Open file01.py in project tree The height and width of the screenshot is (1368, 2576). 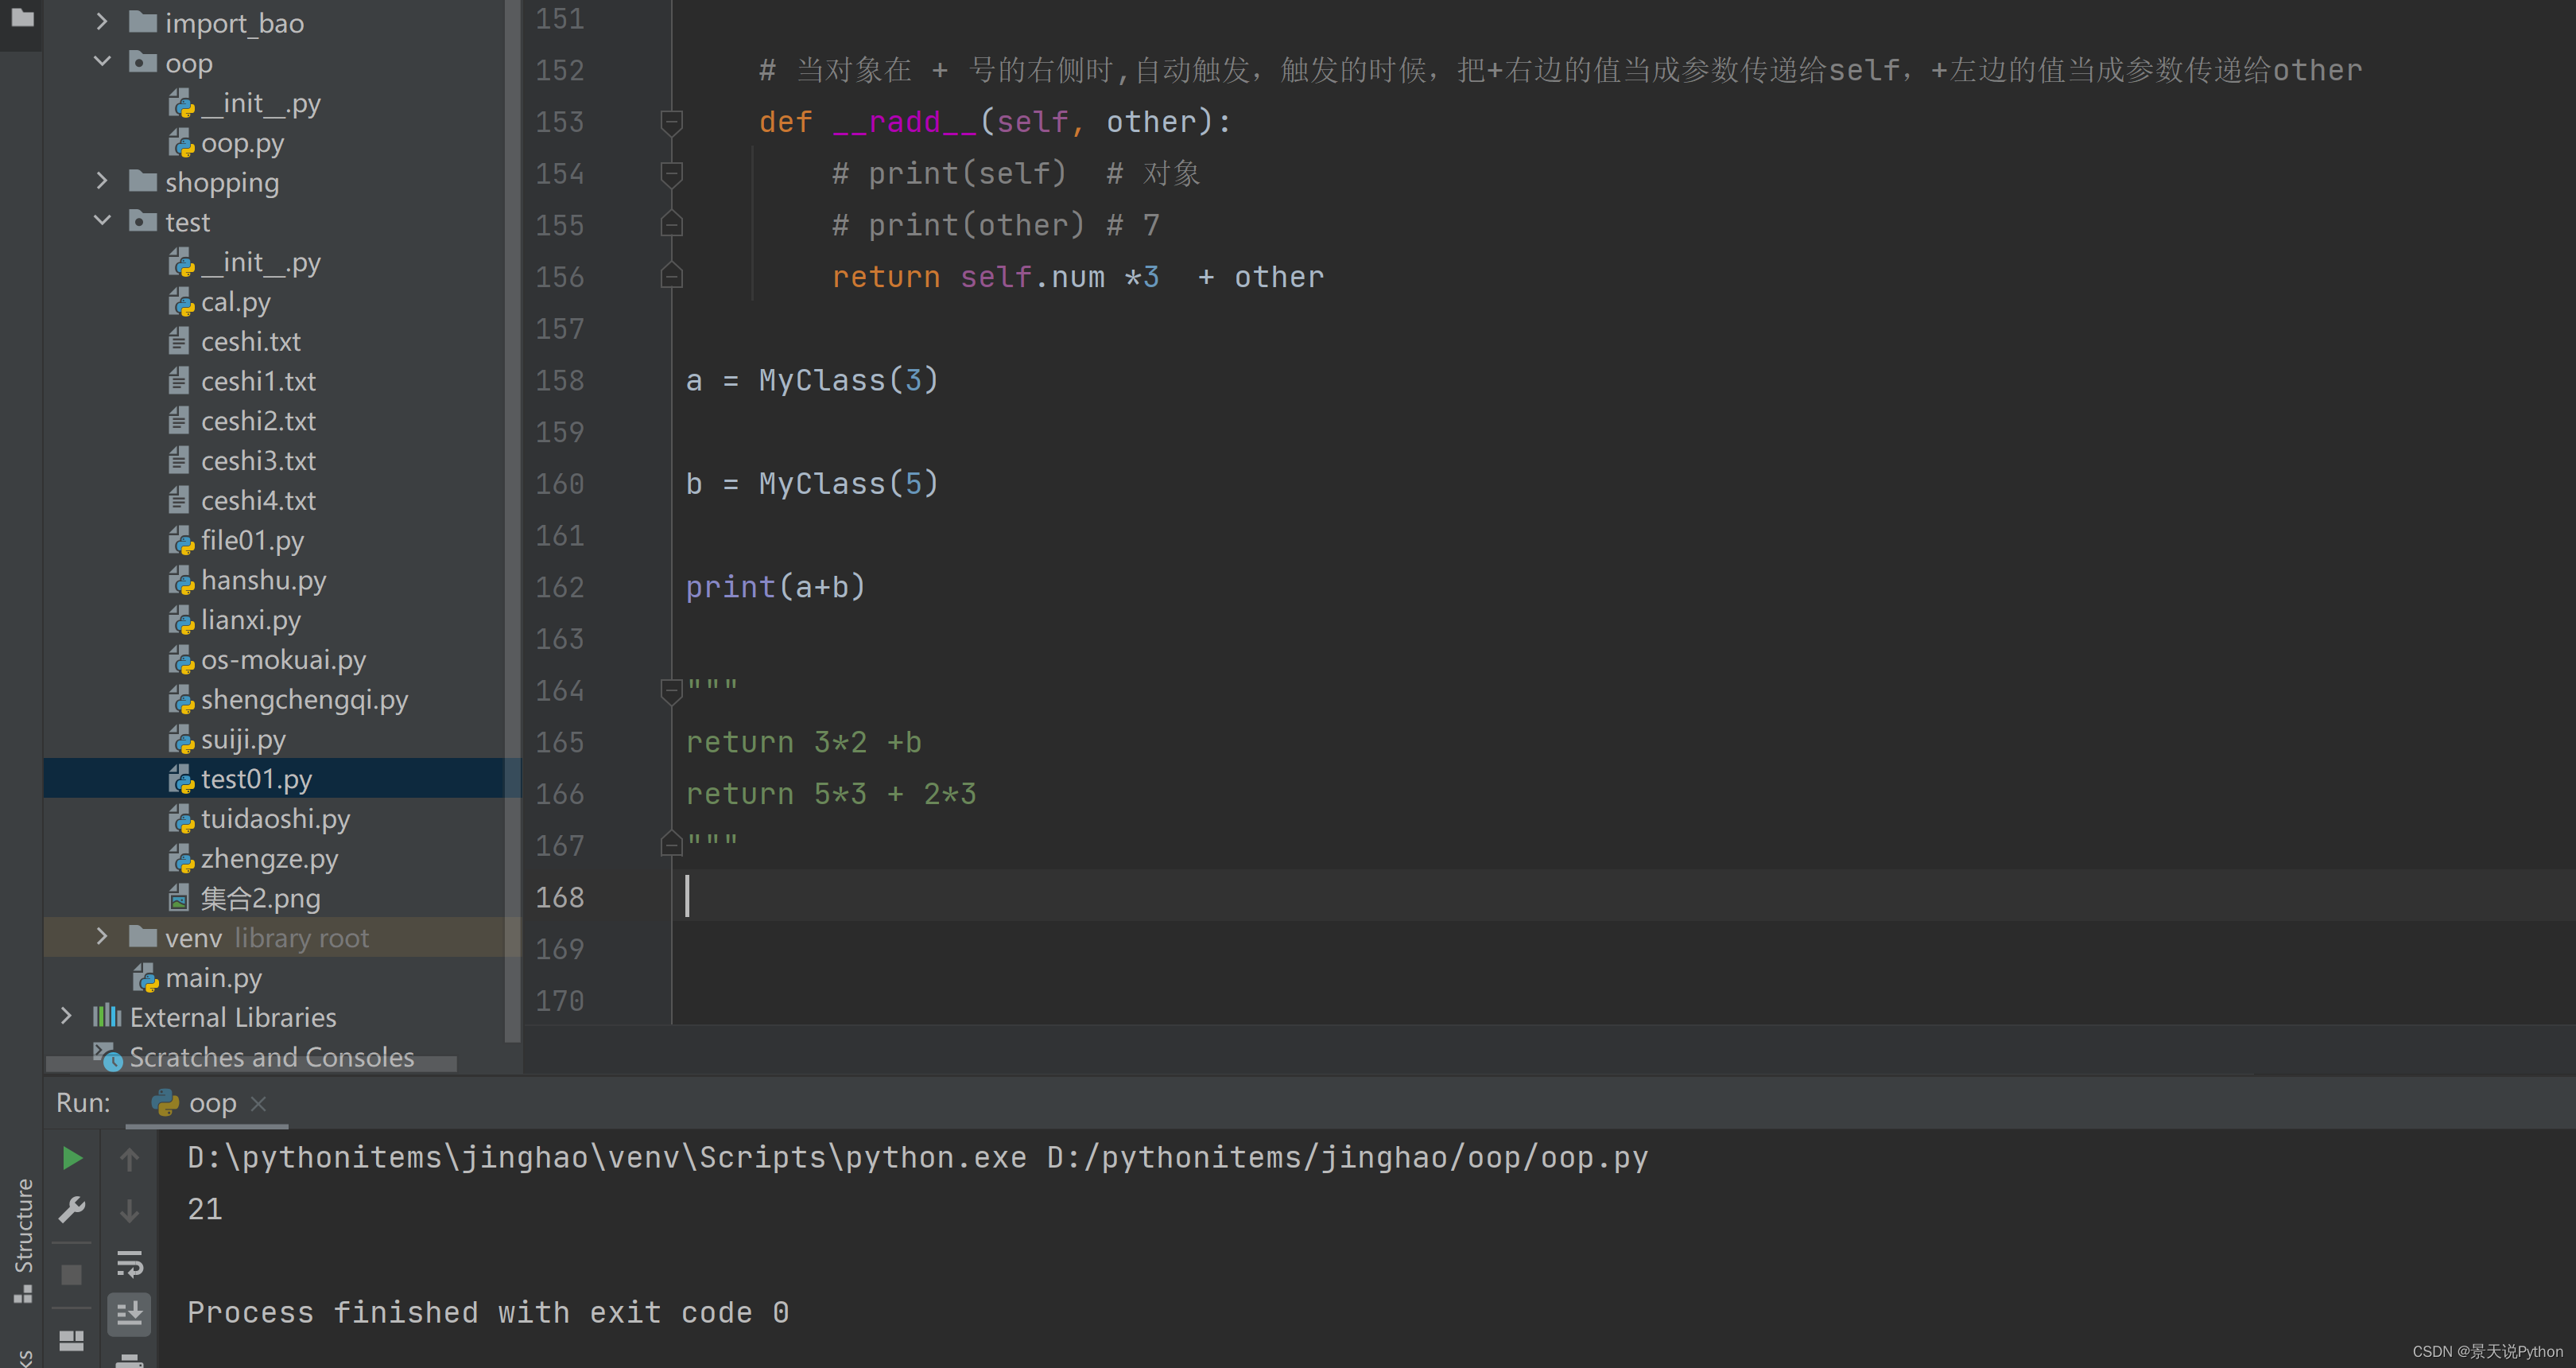tap(236, 540)
